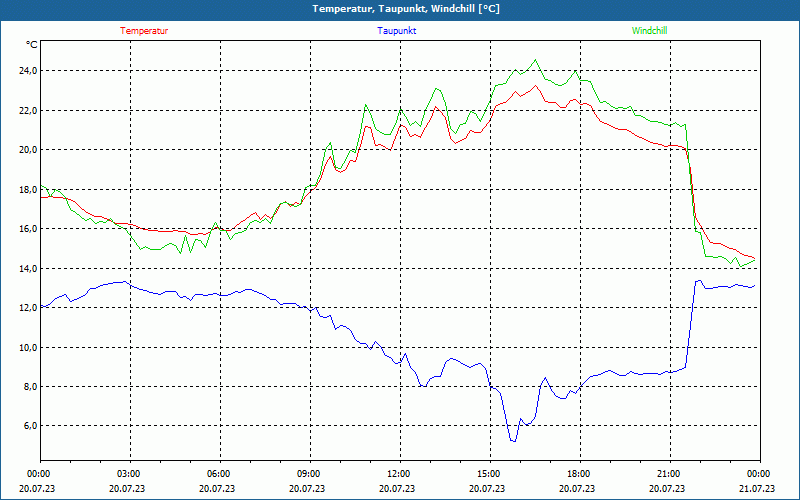Click the '16,0' y-axis value
The image size is (800, 500).
(28, 229)
